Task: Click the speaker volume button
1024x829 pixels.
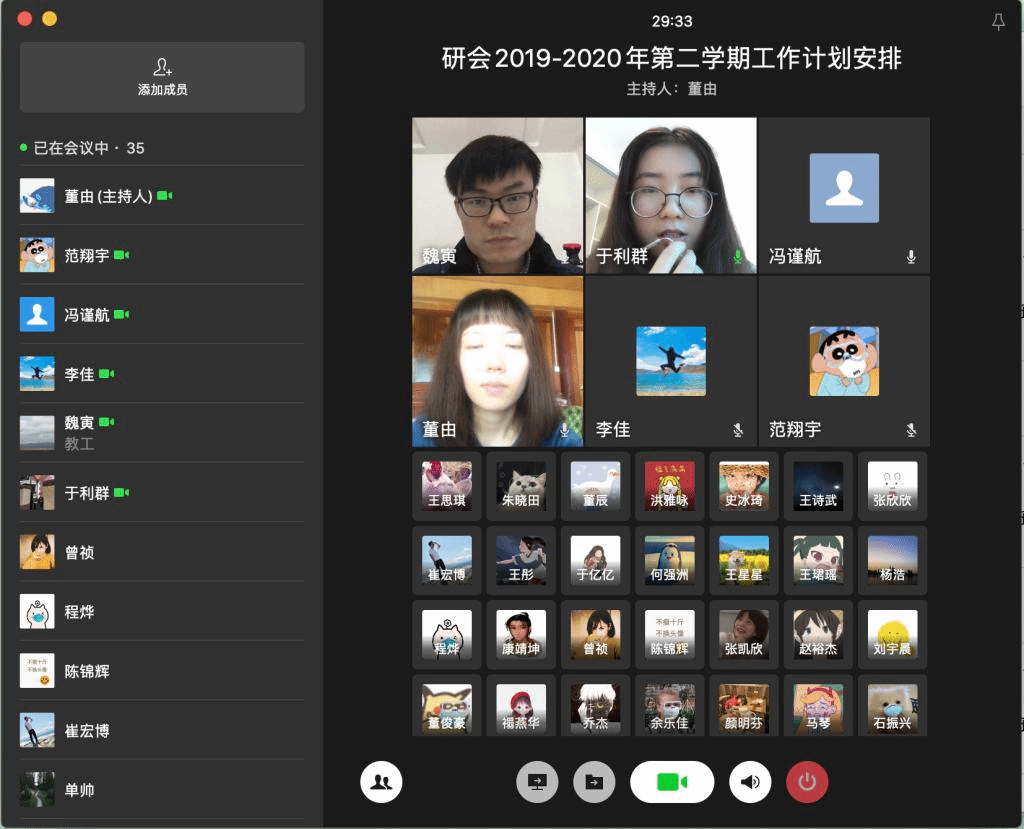Action: pyautogui.click(x=750, y=782)
